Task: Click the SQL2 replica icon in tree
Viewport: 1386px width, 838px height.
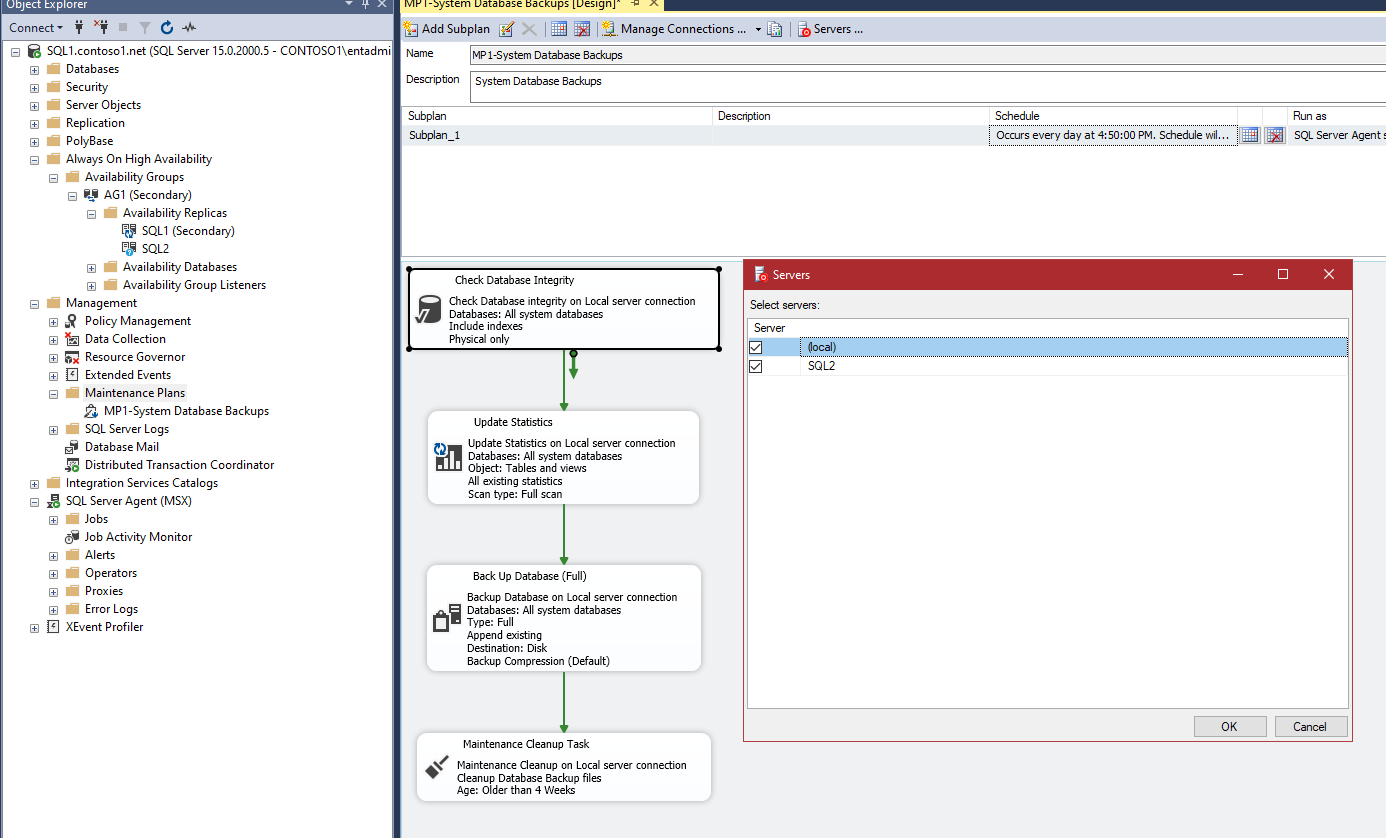Action: [129, 249]
